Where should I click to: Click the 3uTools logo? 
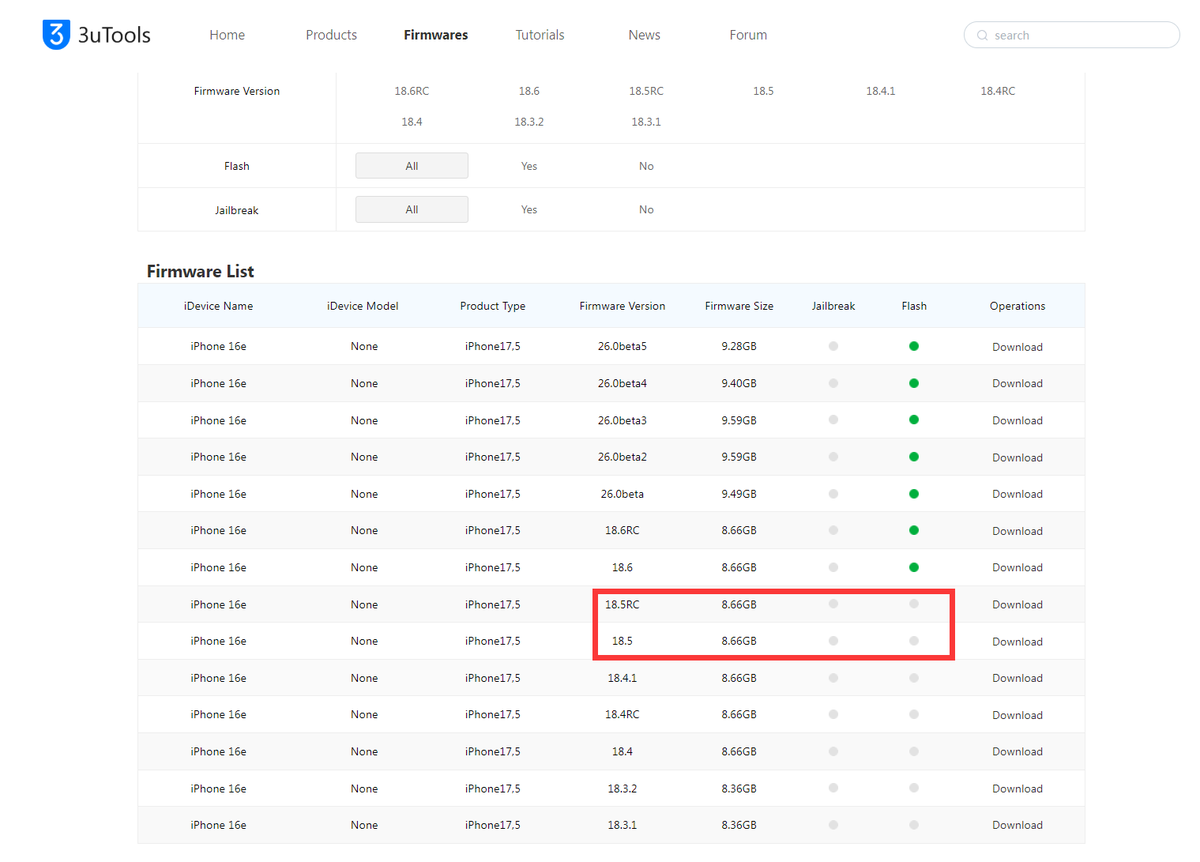coord(96,35)
